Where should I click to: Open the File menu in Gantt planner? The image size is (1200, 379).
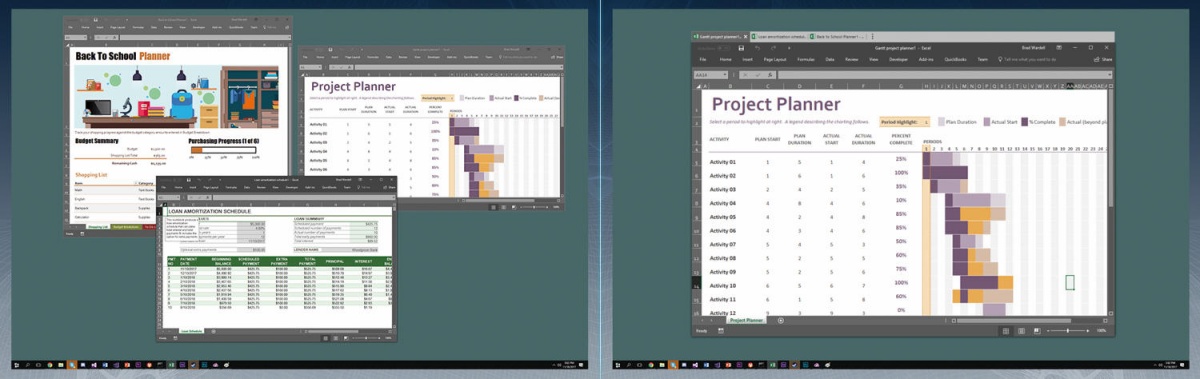702,59
